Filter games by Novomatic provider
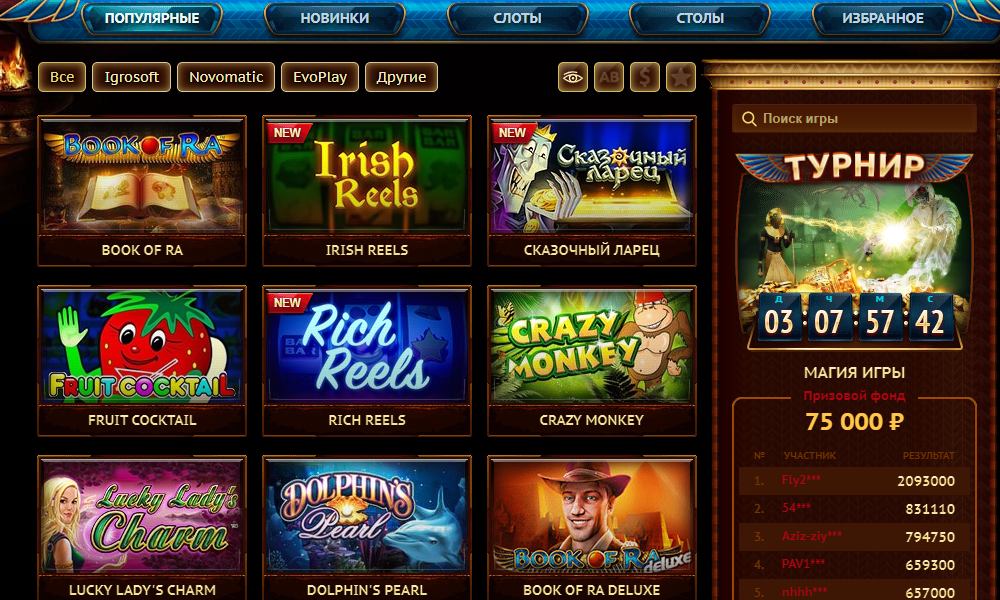 (x=226, y=77)
